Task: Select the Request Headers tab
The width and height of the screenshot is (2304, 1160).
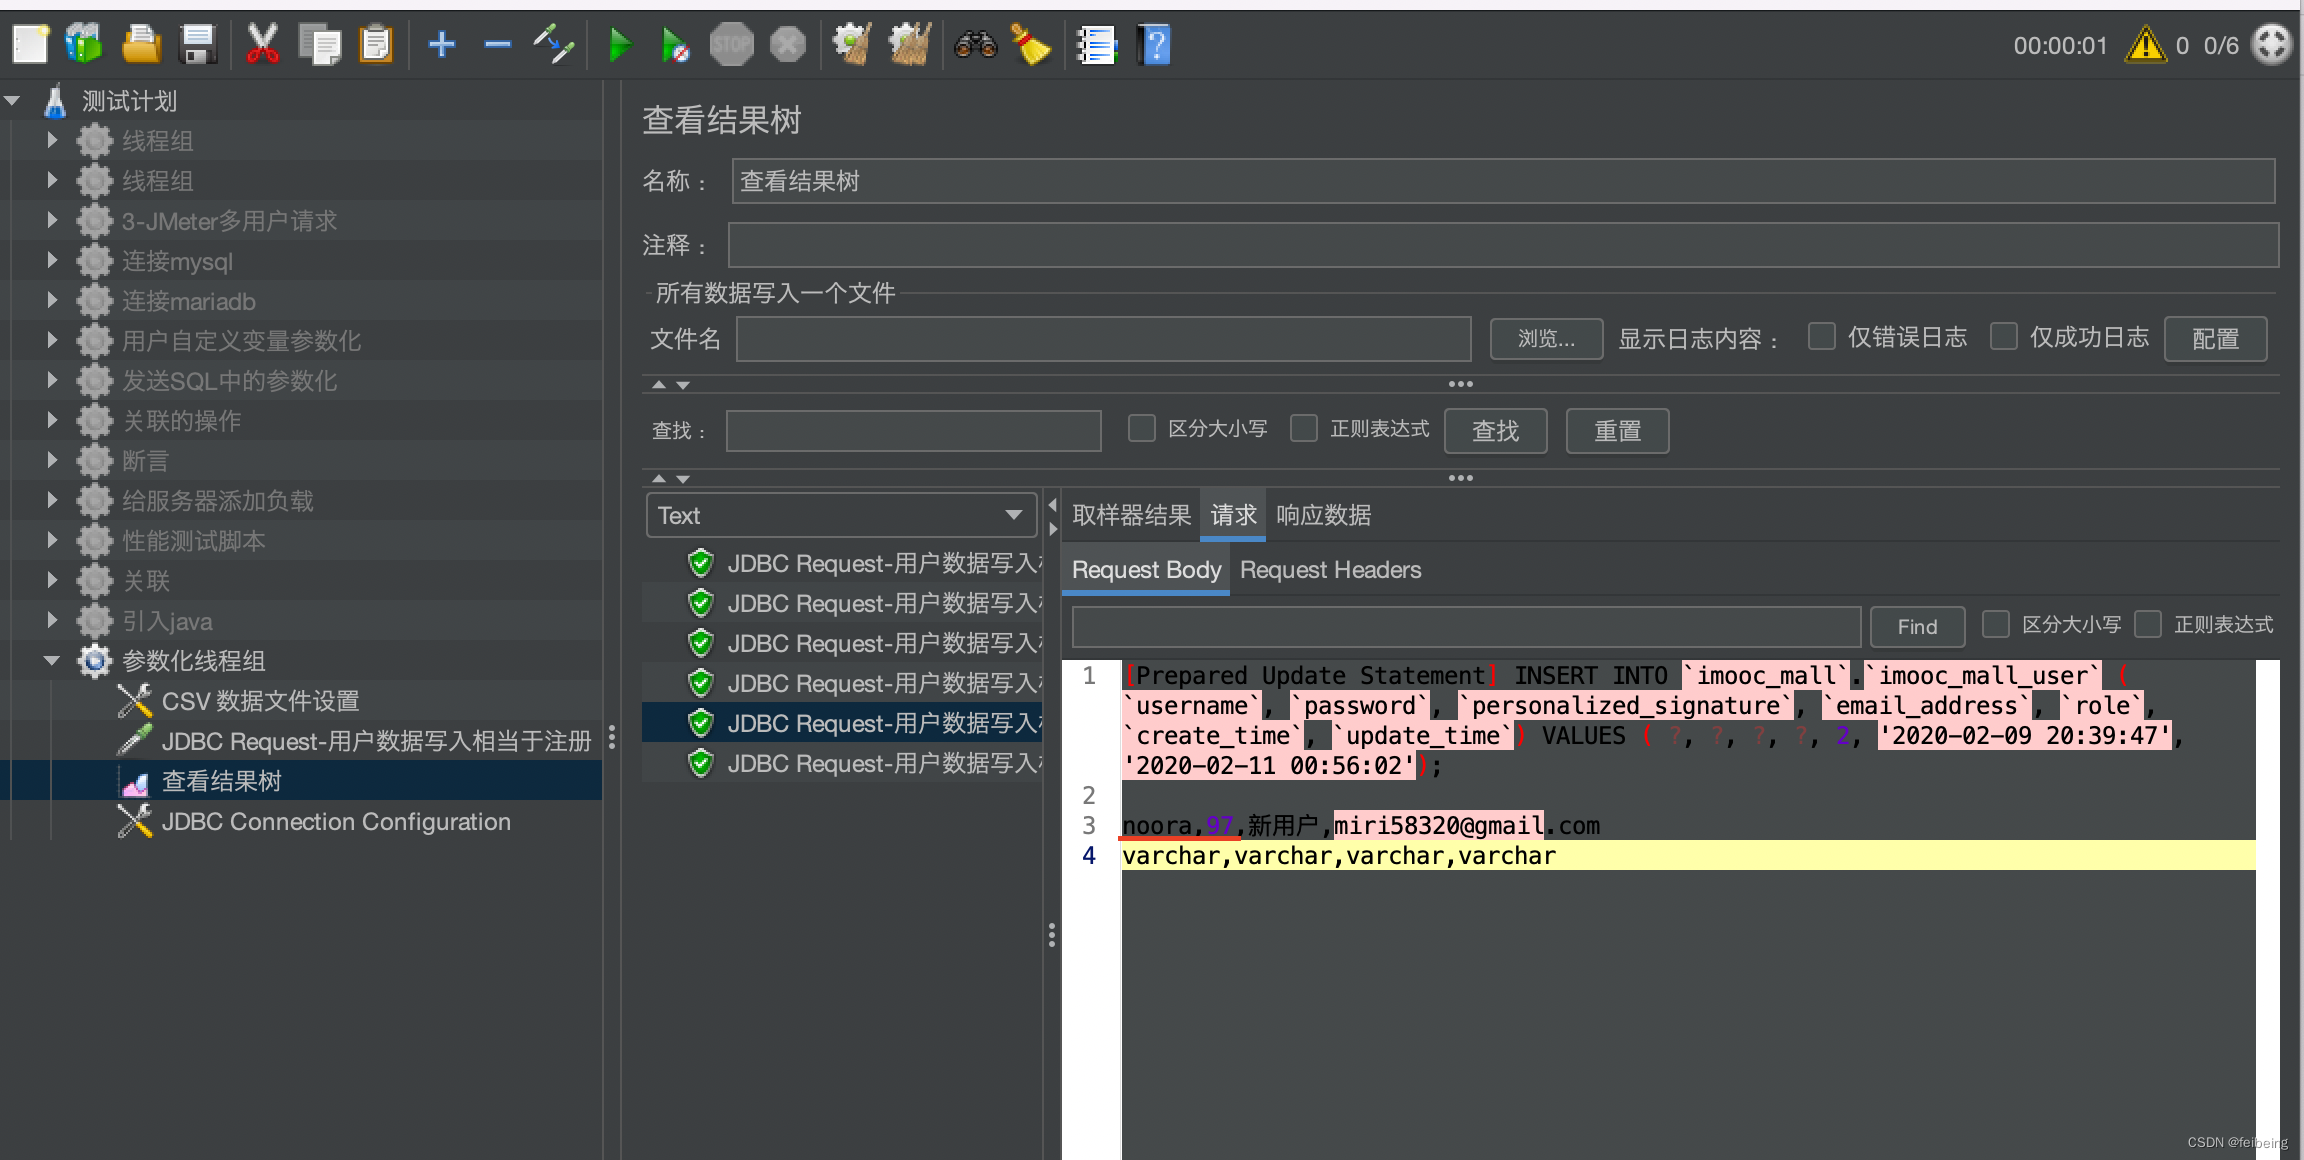Action: pyautogui.click(x=1330, y=570)
